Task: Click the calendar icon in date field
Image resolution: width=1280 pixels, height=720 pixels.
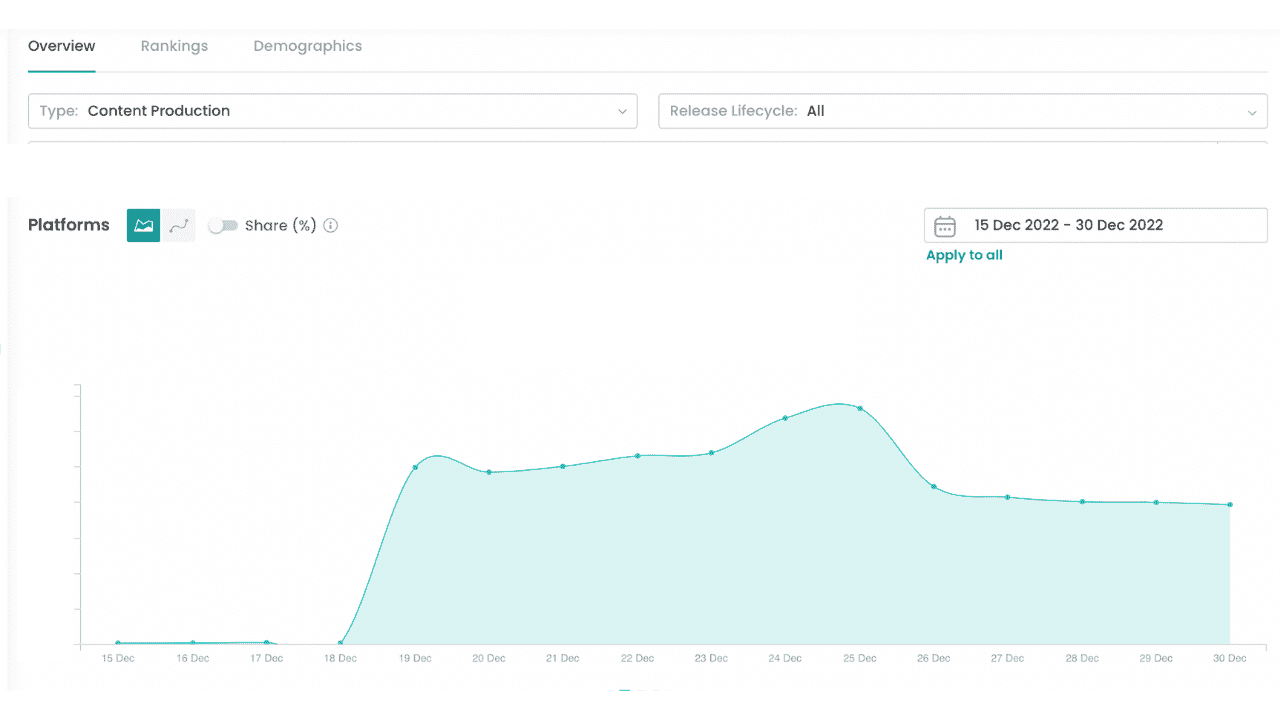Action: coord(944,226)
